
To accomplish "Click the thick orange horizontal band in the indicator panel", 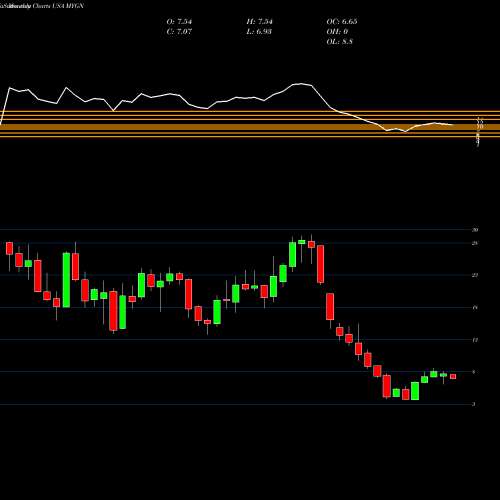I will [250, 127].
